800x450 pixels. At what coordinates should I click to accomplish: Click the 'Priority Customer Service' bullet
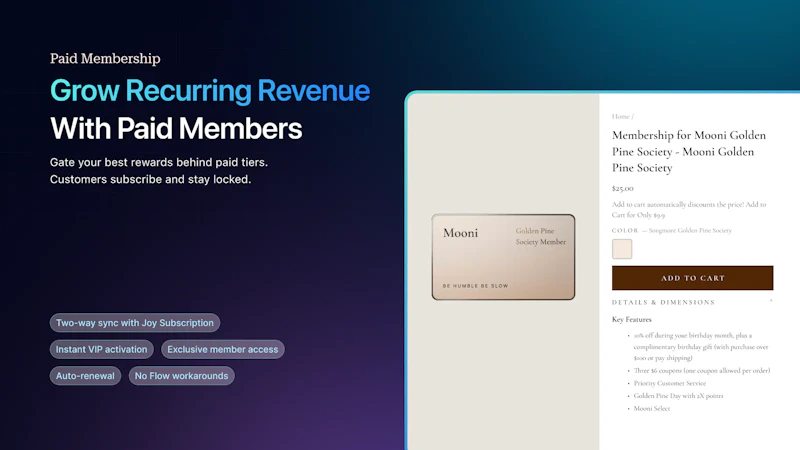[x=669, y=383]
